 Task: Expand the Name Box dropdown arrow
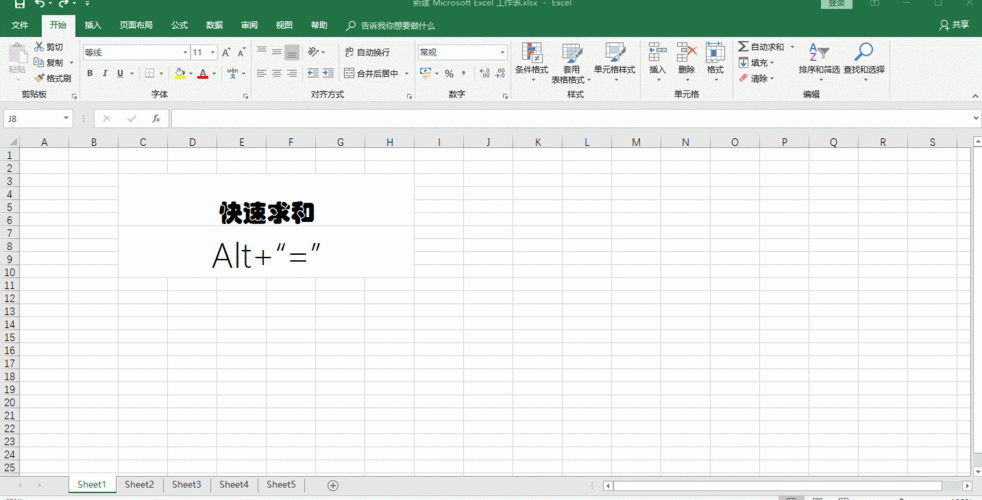pyautogui.click(x=66, y=118)
